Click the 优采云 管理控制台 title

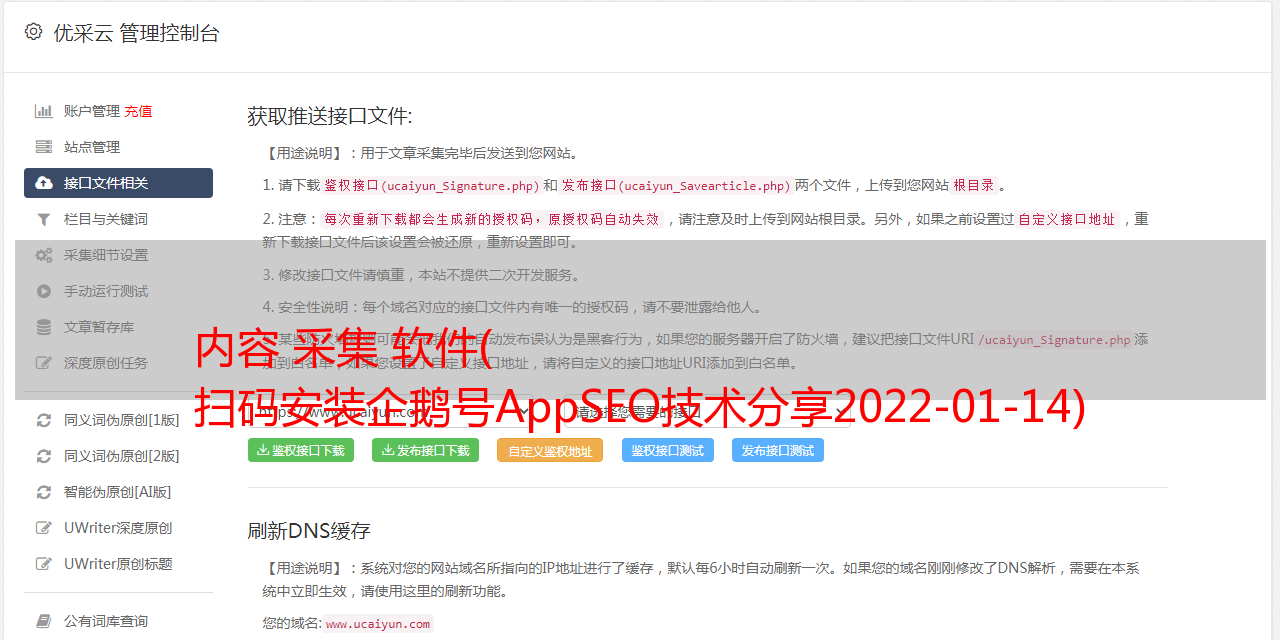pos(136,33)
